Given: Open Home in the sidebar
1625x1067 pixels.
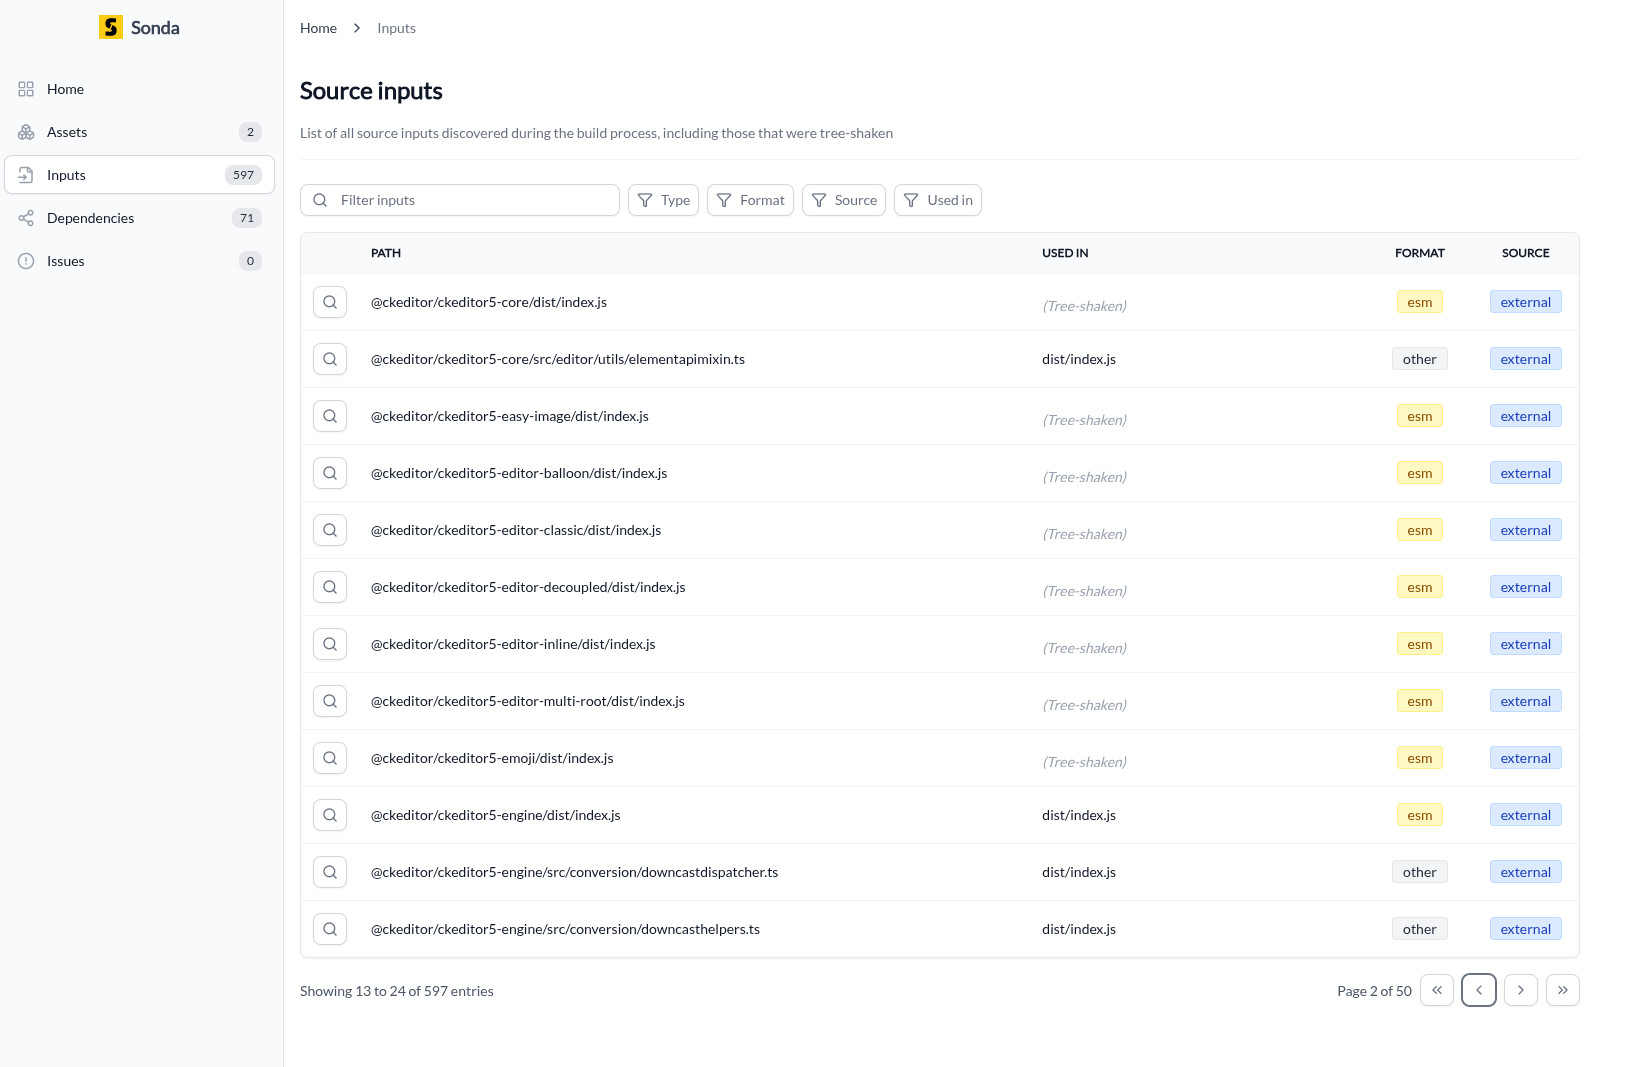Looking at the screenshot, I should click(x=139, y=89).
